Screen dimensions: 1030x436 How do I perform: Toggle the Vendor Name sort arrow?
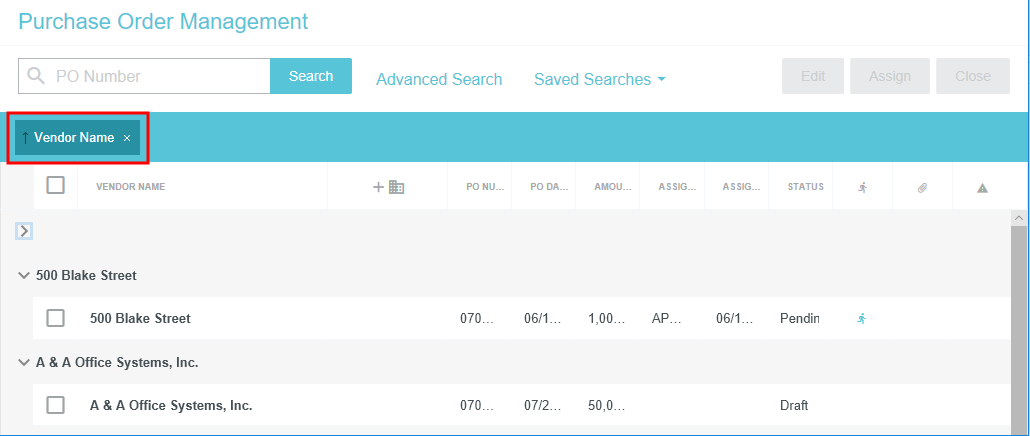click(25, 138)
